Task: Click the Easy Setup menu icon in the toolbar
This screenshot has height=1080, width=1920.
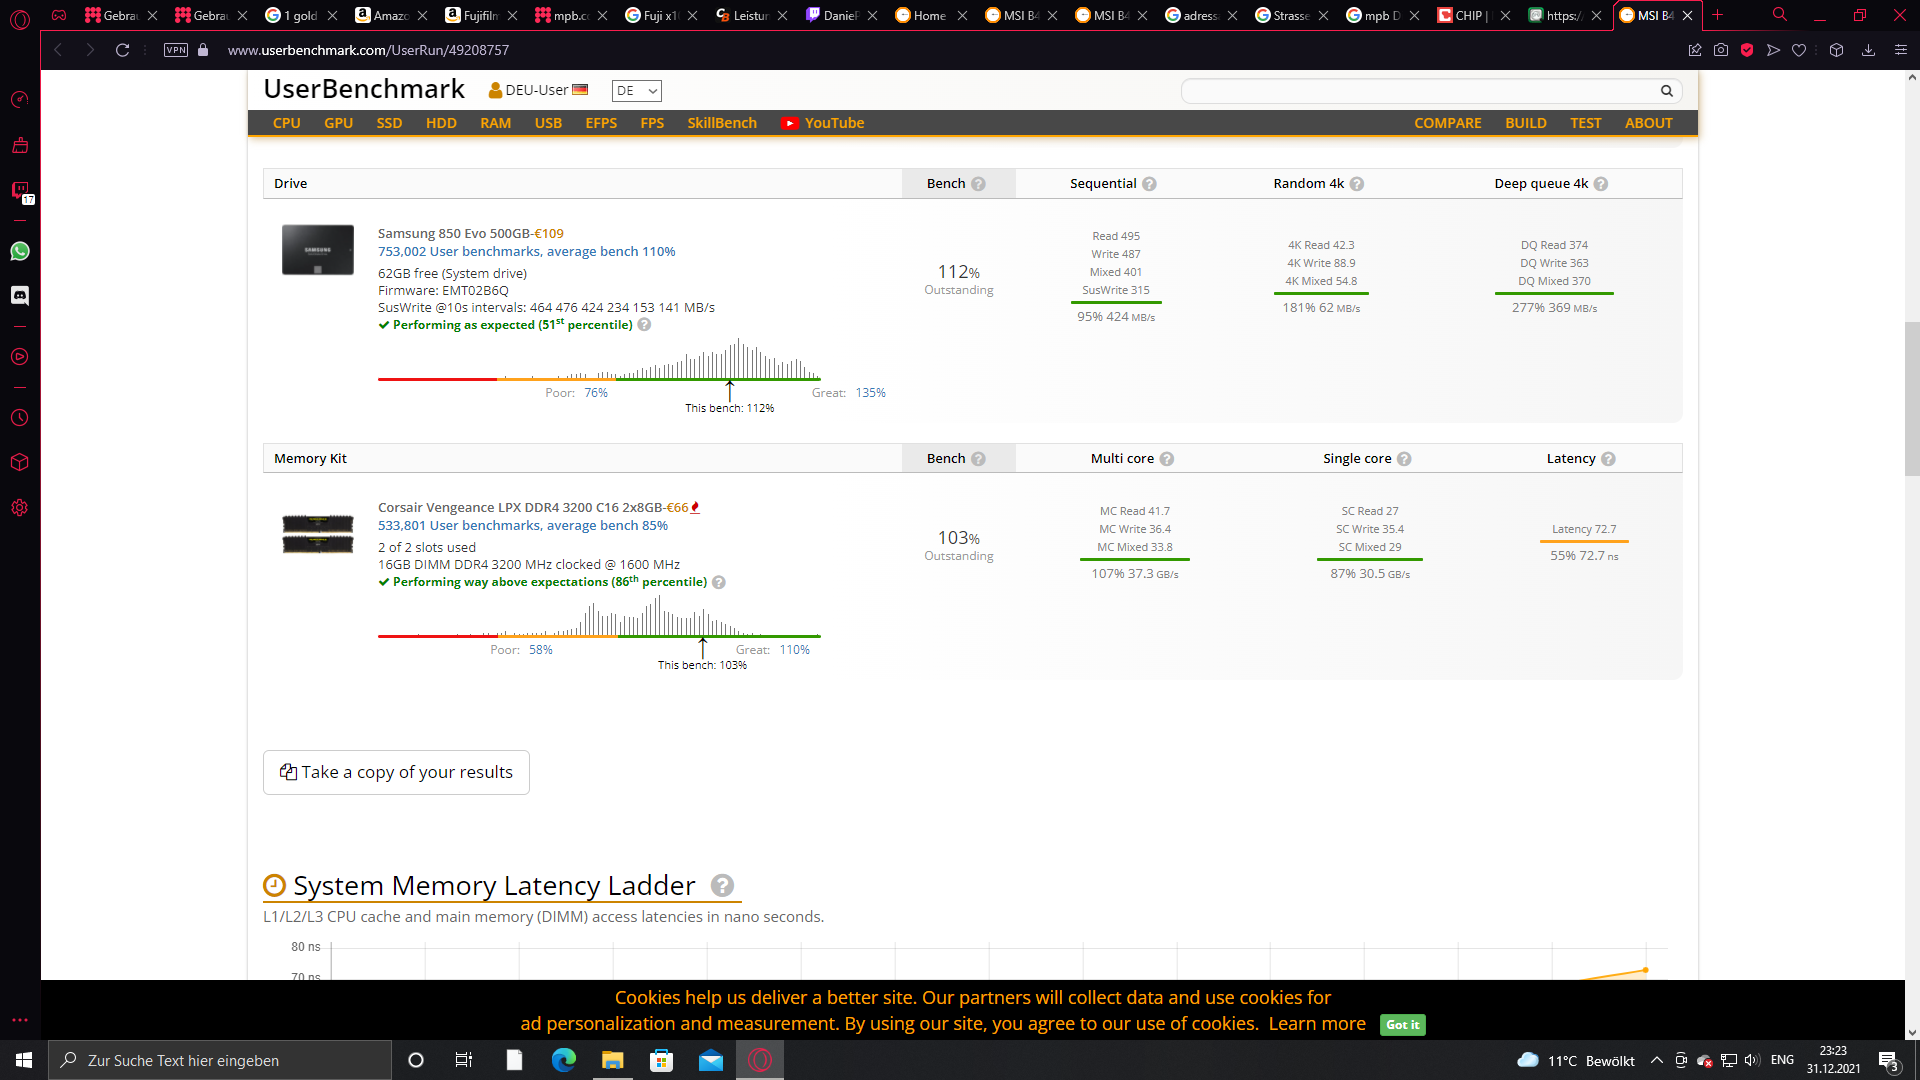Action: (x=1901, y=50)
